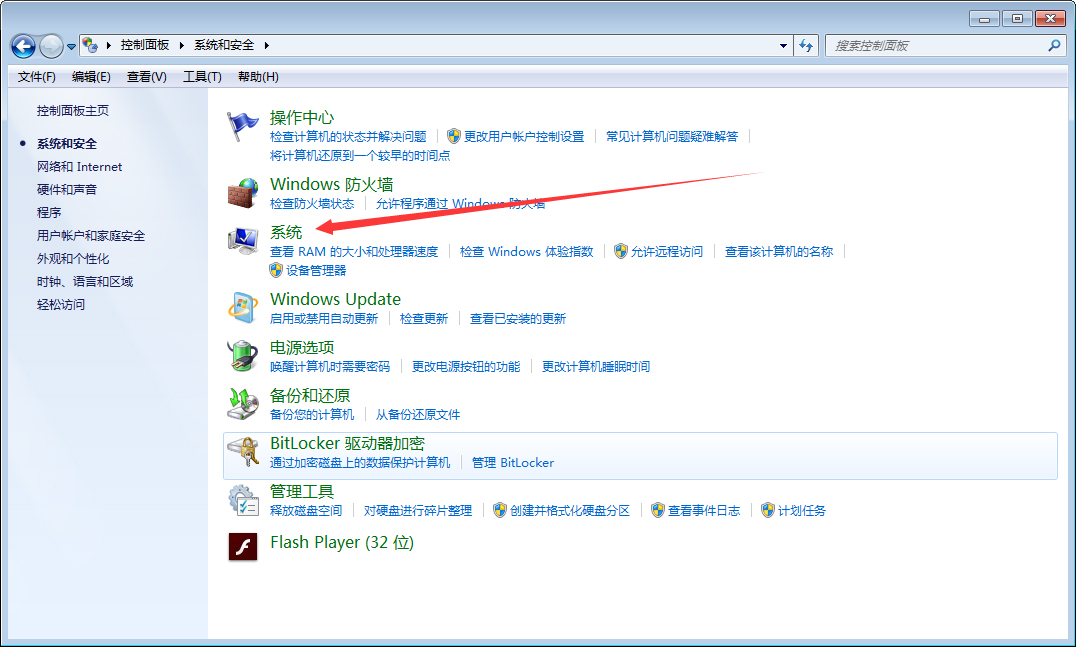
Task: Click the Flash Player icon
Action: coord(243,547)
